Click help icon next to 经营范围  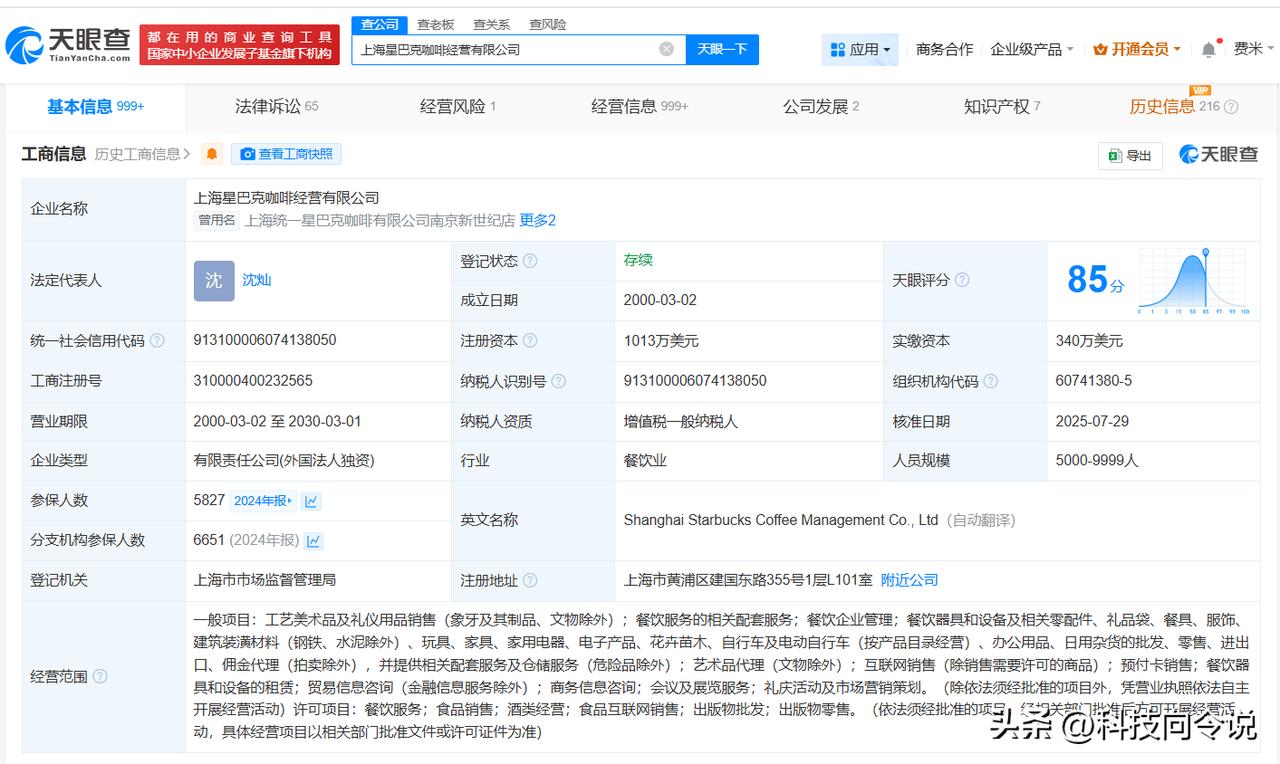[100, 677]
